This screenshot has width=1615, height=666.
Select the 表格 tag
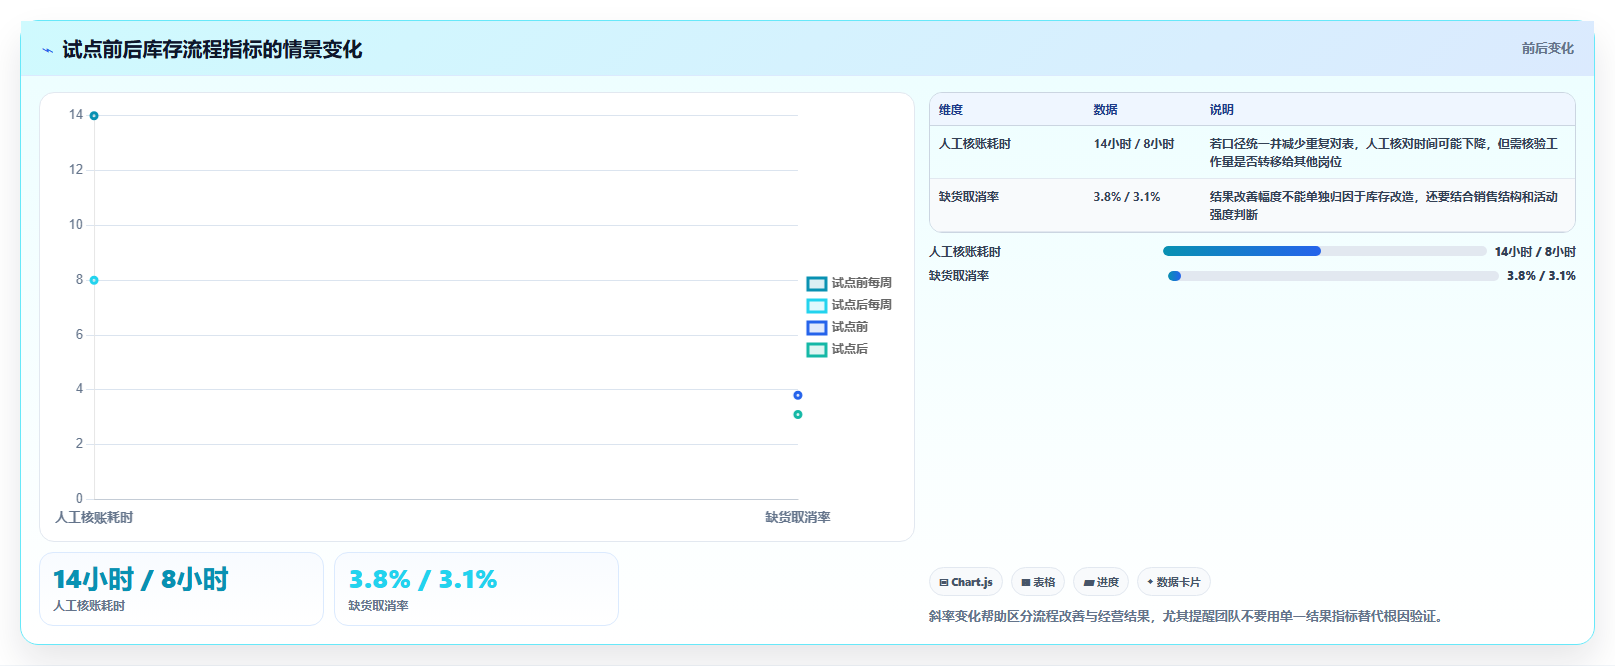[x=1038, y=582]
